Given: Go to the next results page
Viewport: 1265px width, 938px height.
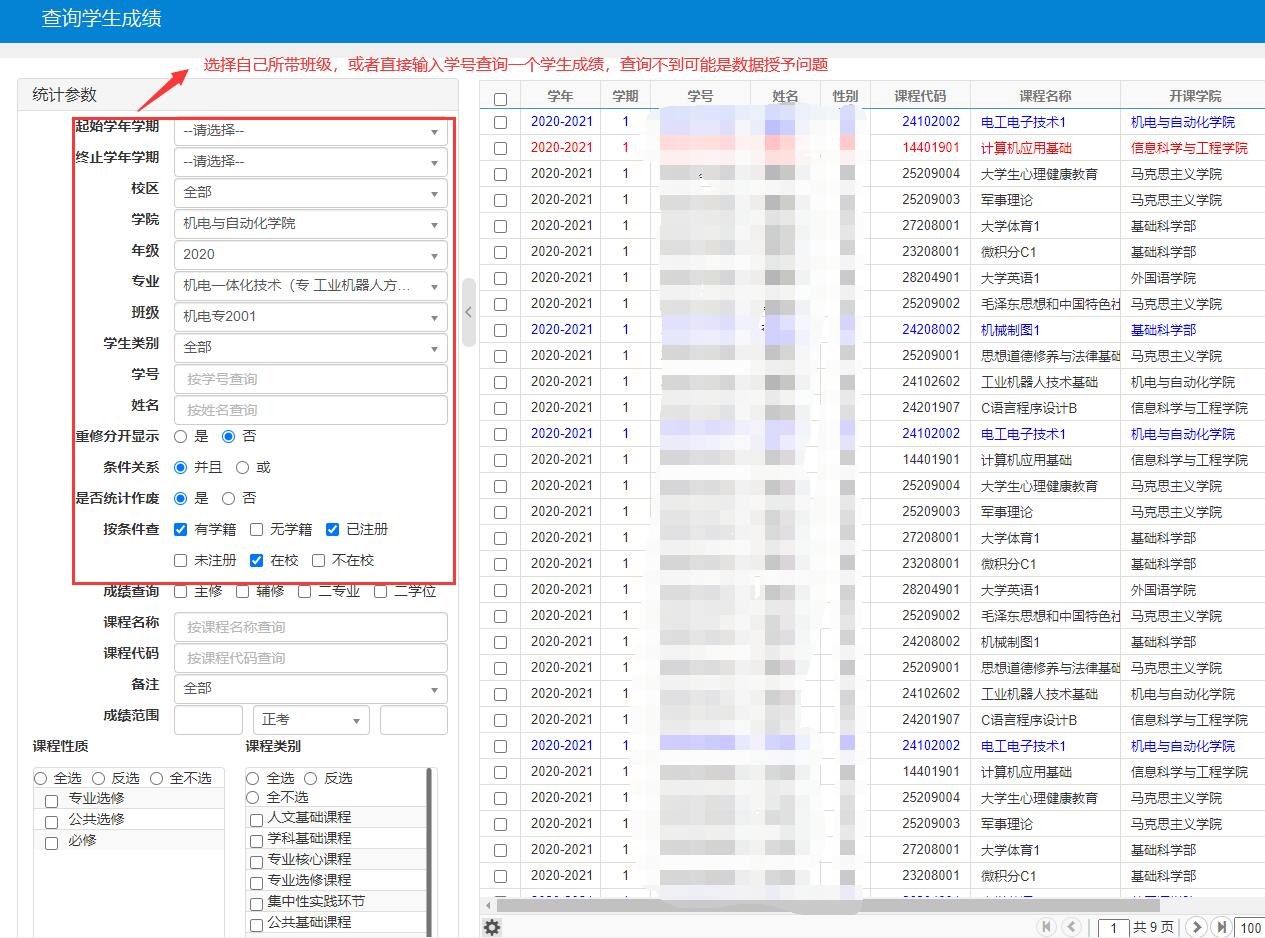Looking at the screenshot, I should point(1196,927).
